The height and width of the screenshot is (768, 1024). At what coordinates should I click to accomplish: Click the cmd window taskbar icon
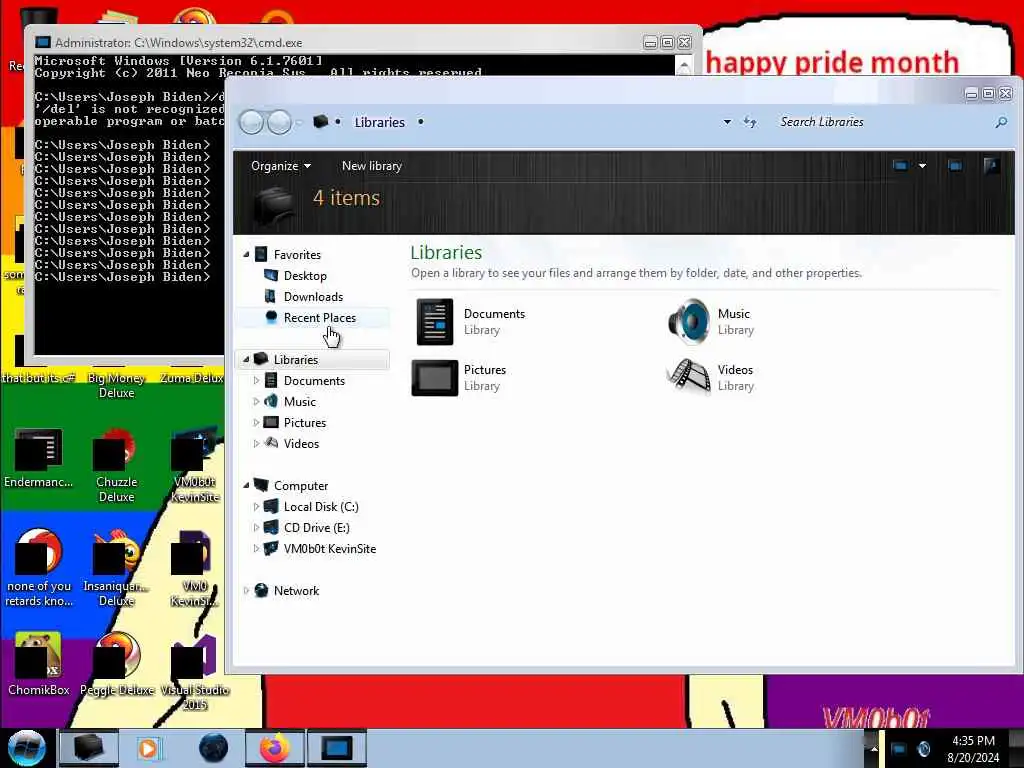click(x=336, y=748)
